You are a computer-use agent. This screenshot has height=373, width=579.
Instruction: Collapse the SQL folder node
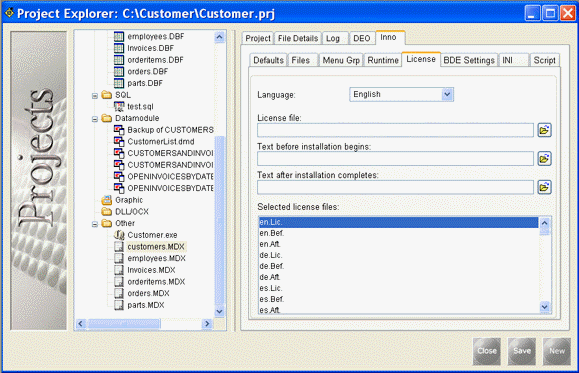(95, 96)
